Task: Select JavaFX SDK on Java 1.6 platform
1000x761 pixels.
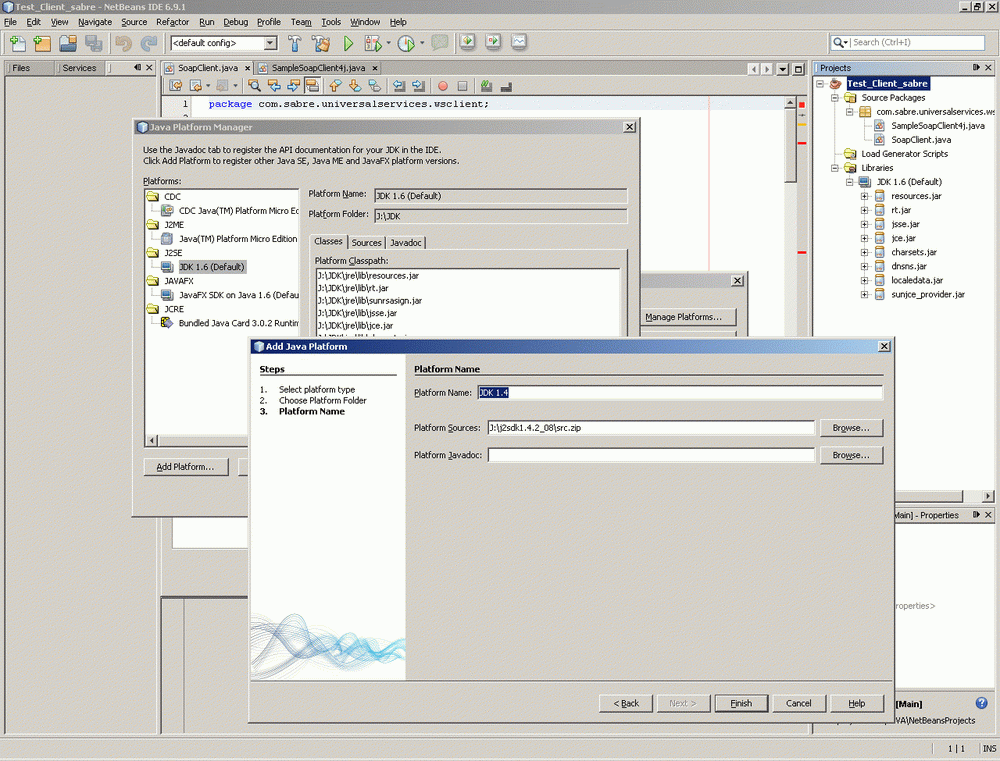Action: click(238, 295)
